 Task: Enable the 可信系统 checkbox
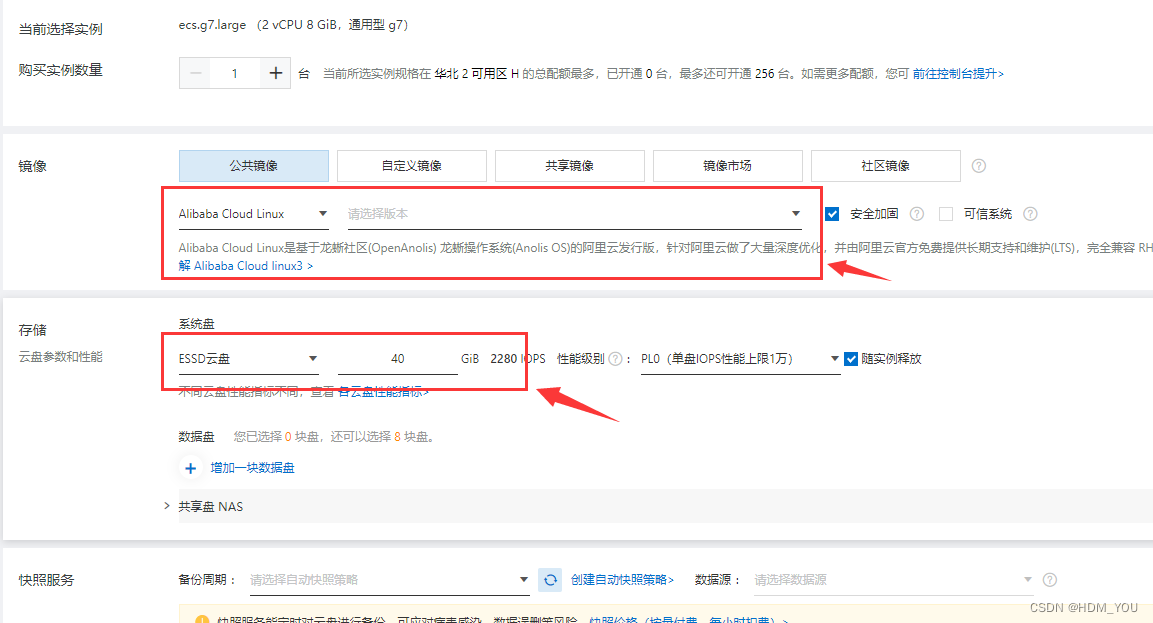pyautogui.click(x=945, y=213)
